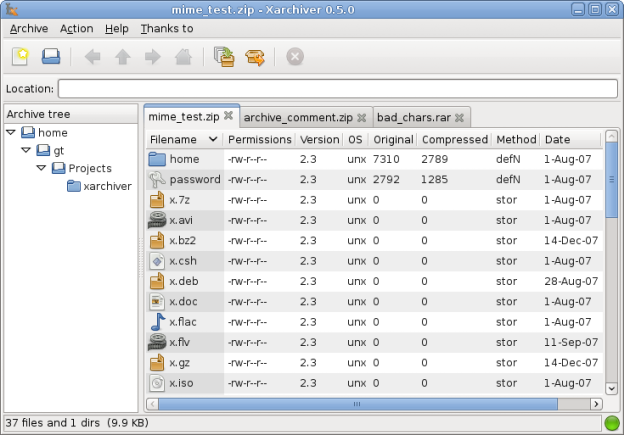The width and height of the screenshot is (624, 435).
Task: Collapse the home node in archive tree
Action: click(11, 132)
